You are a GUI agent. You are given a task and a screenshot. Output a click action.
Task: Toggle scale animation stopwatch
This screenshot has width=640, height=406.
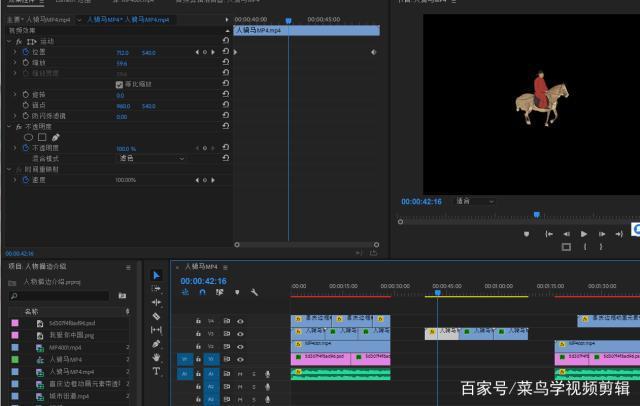tap(26, 63)
